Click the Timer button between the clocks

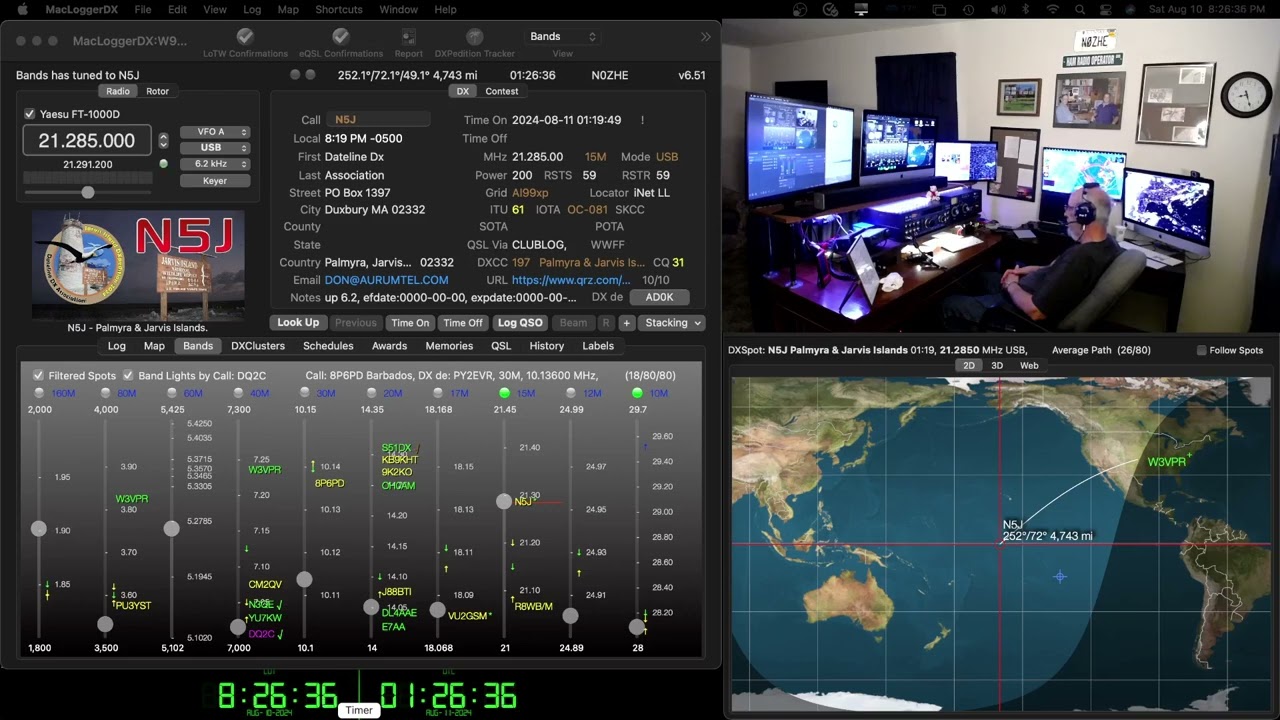coord(359,710)
